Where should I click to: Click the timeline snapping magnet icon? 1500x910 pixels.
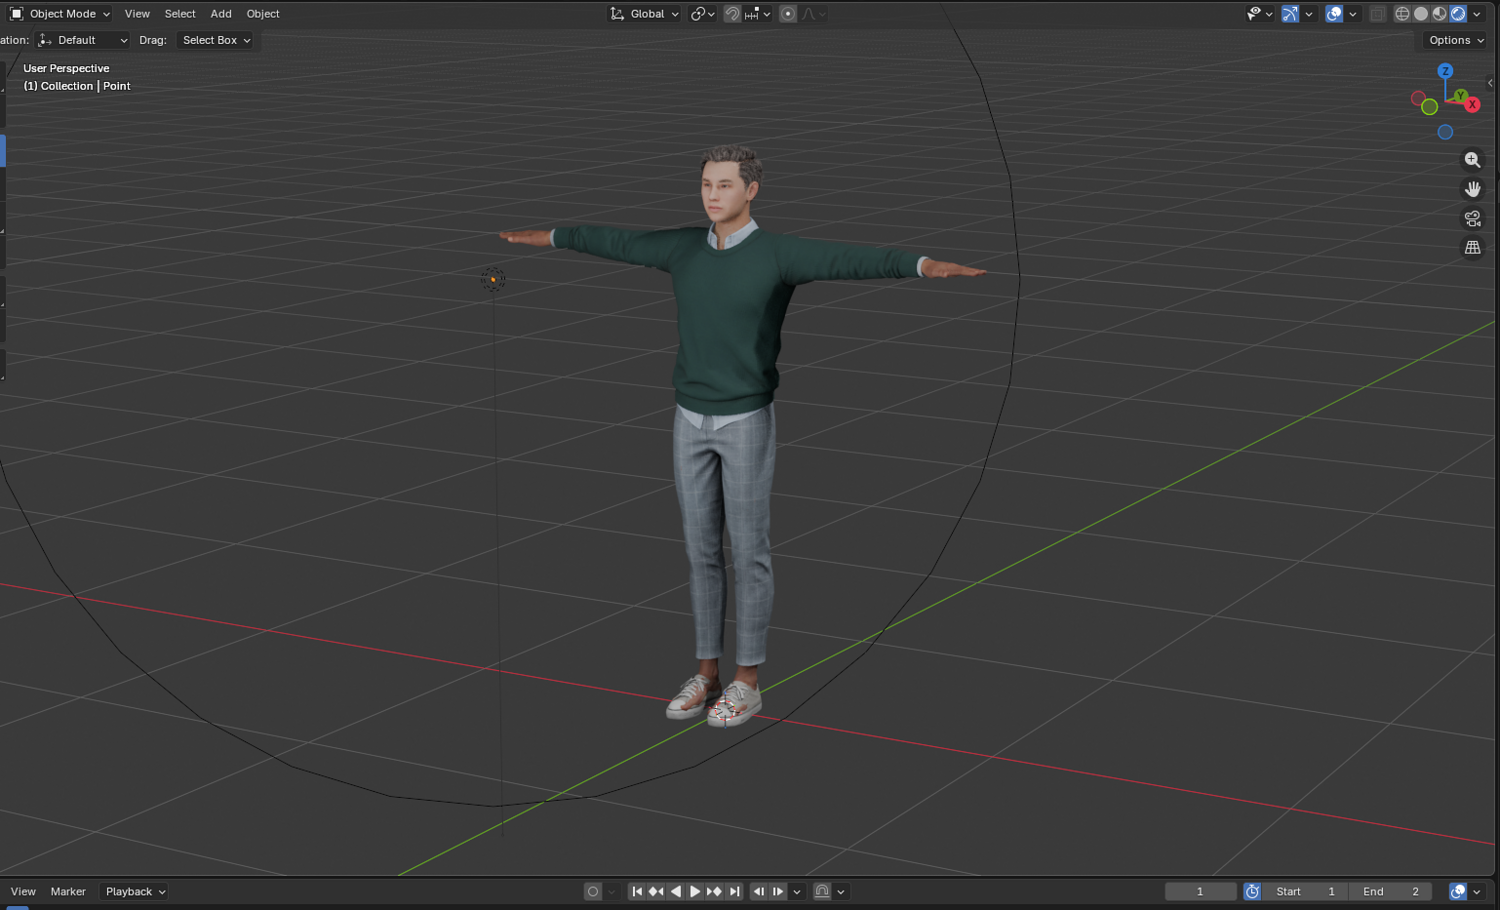pos(822,891)
